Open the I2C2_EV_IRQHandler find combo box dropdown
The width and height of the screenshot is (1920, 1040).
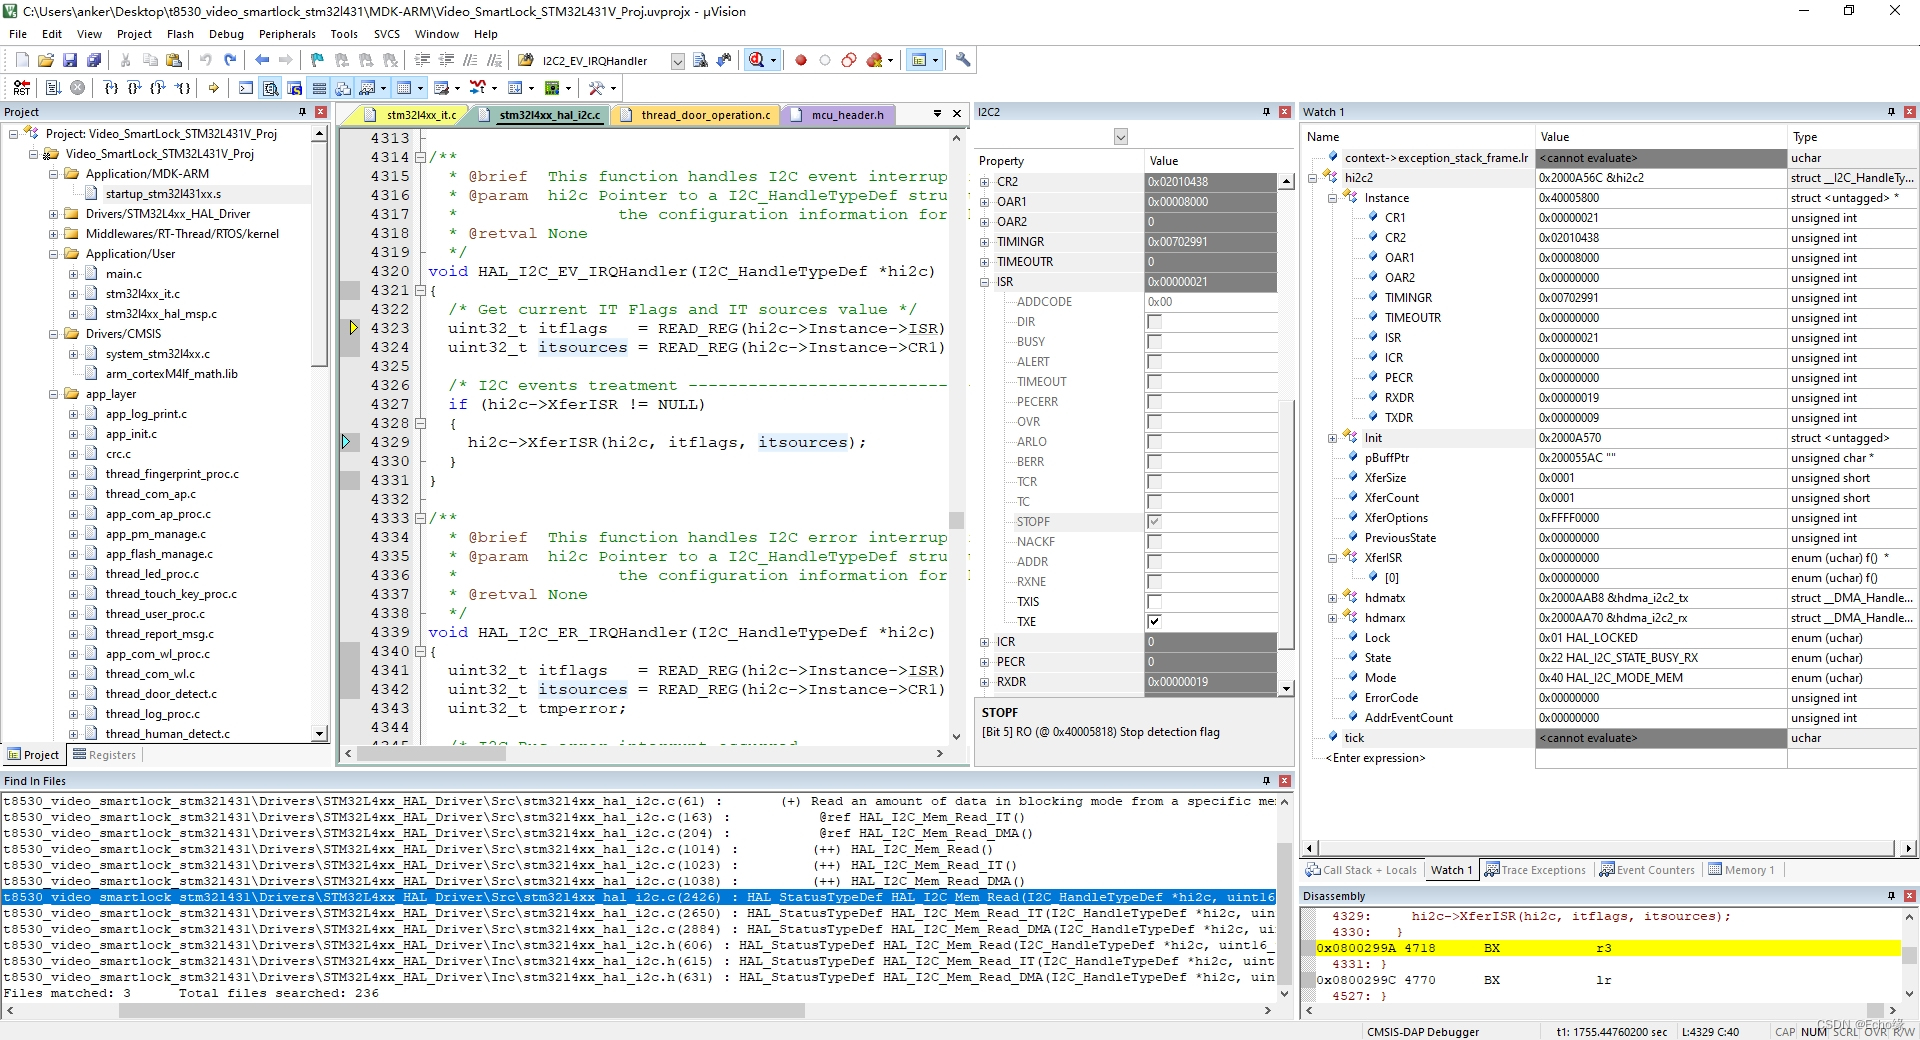click(x=677, y=61)
